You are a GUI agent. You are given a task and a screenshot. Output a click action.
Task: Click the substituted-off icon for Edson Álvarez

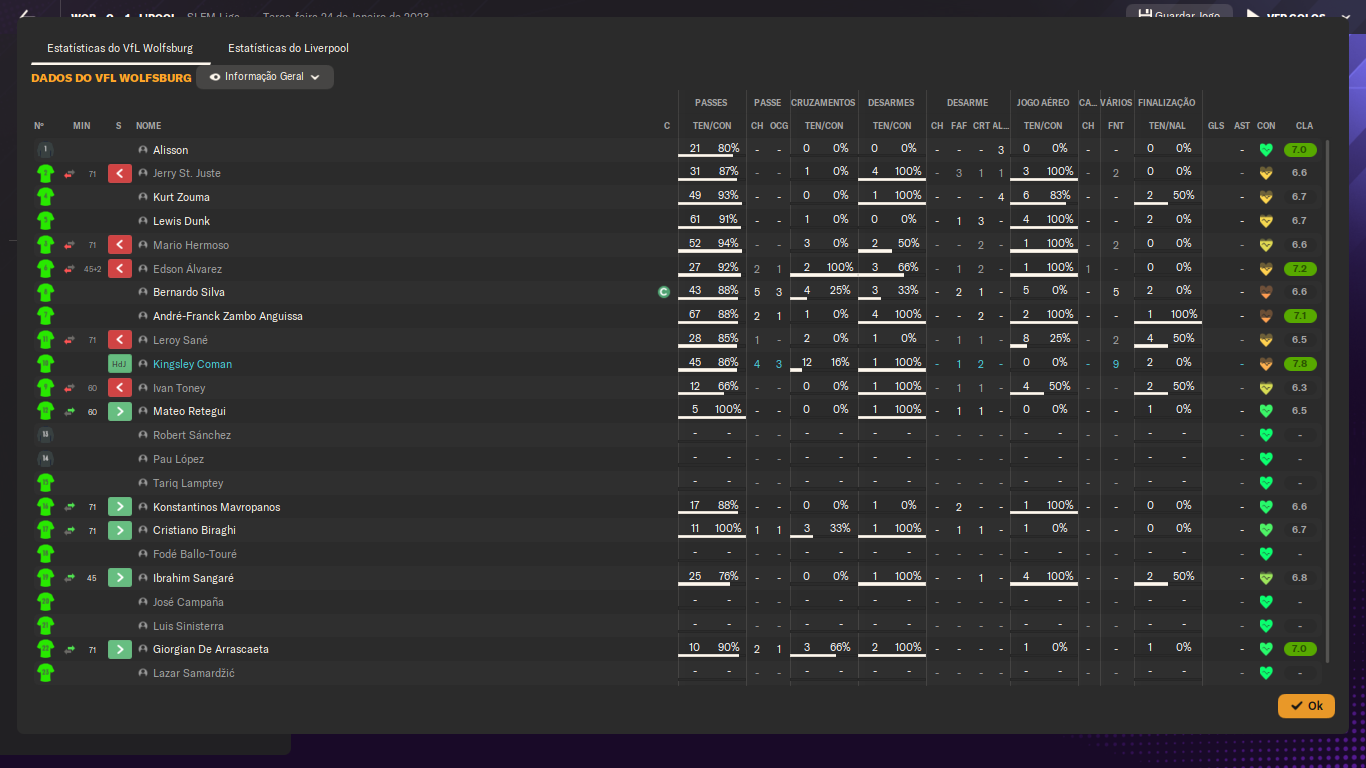(x=120, y=269)
